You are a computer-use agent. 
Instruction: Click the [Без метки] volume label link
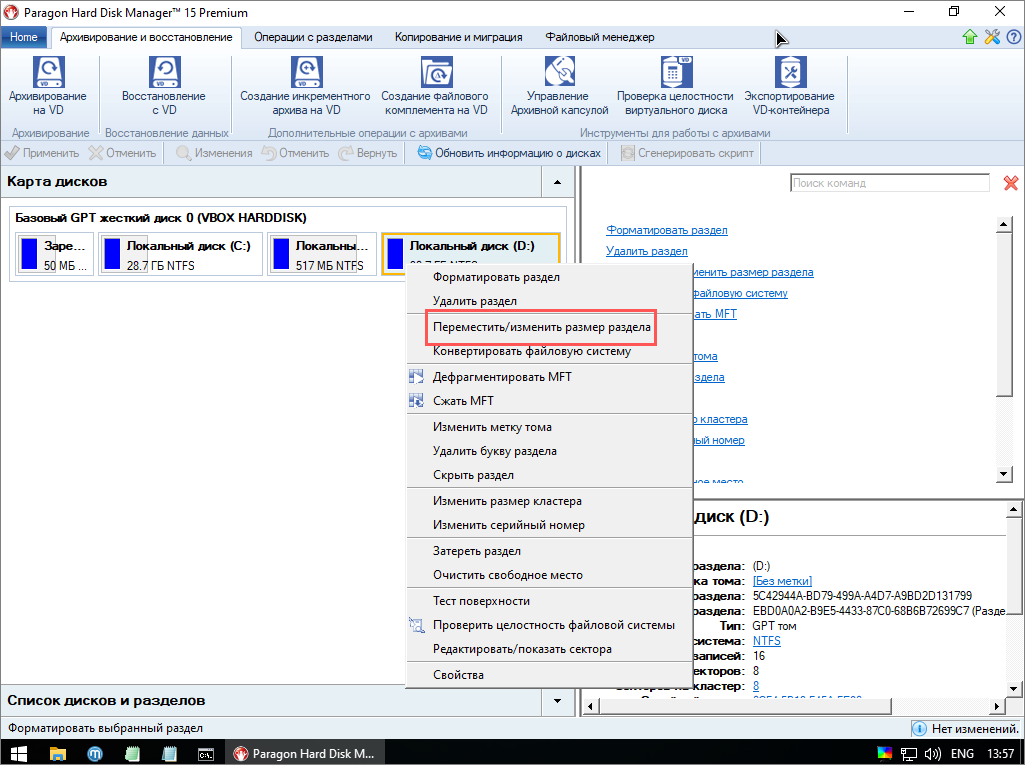coord(782,581)
